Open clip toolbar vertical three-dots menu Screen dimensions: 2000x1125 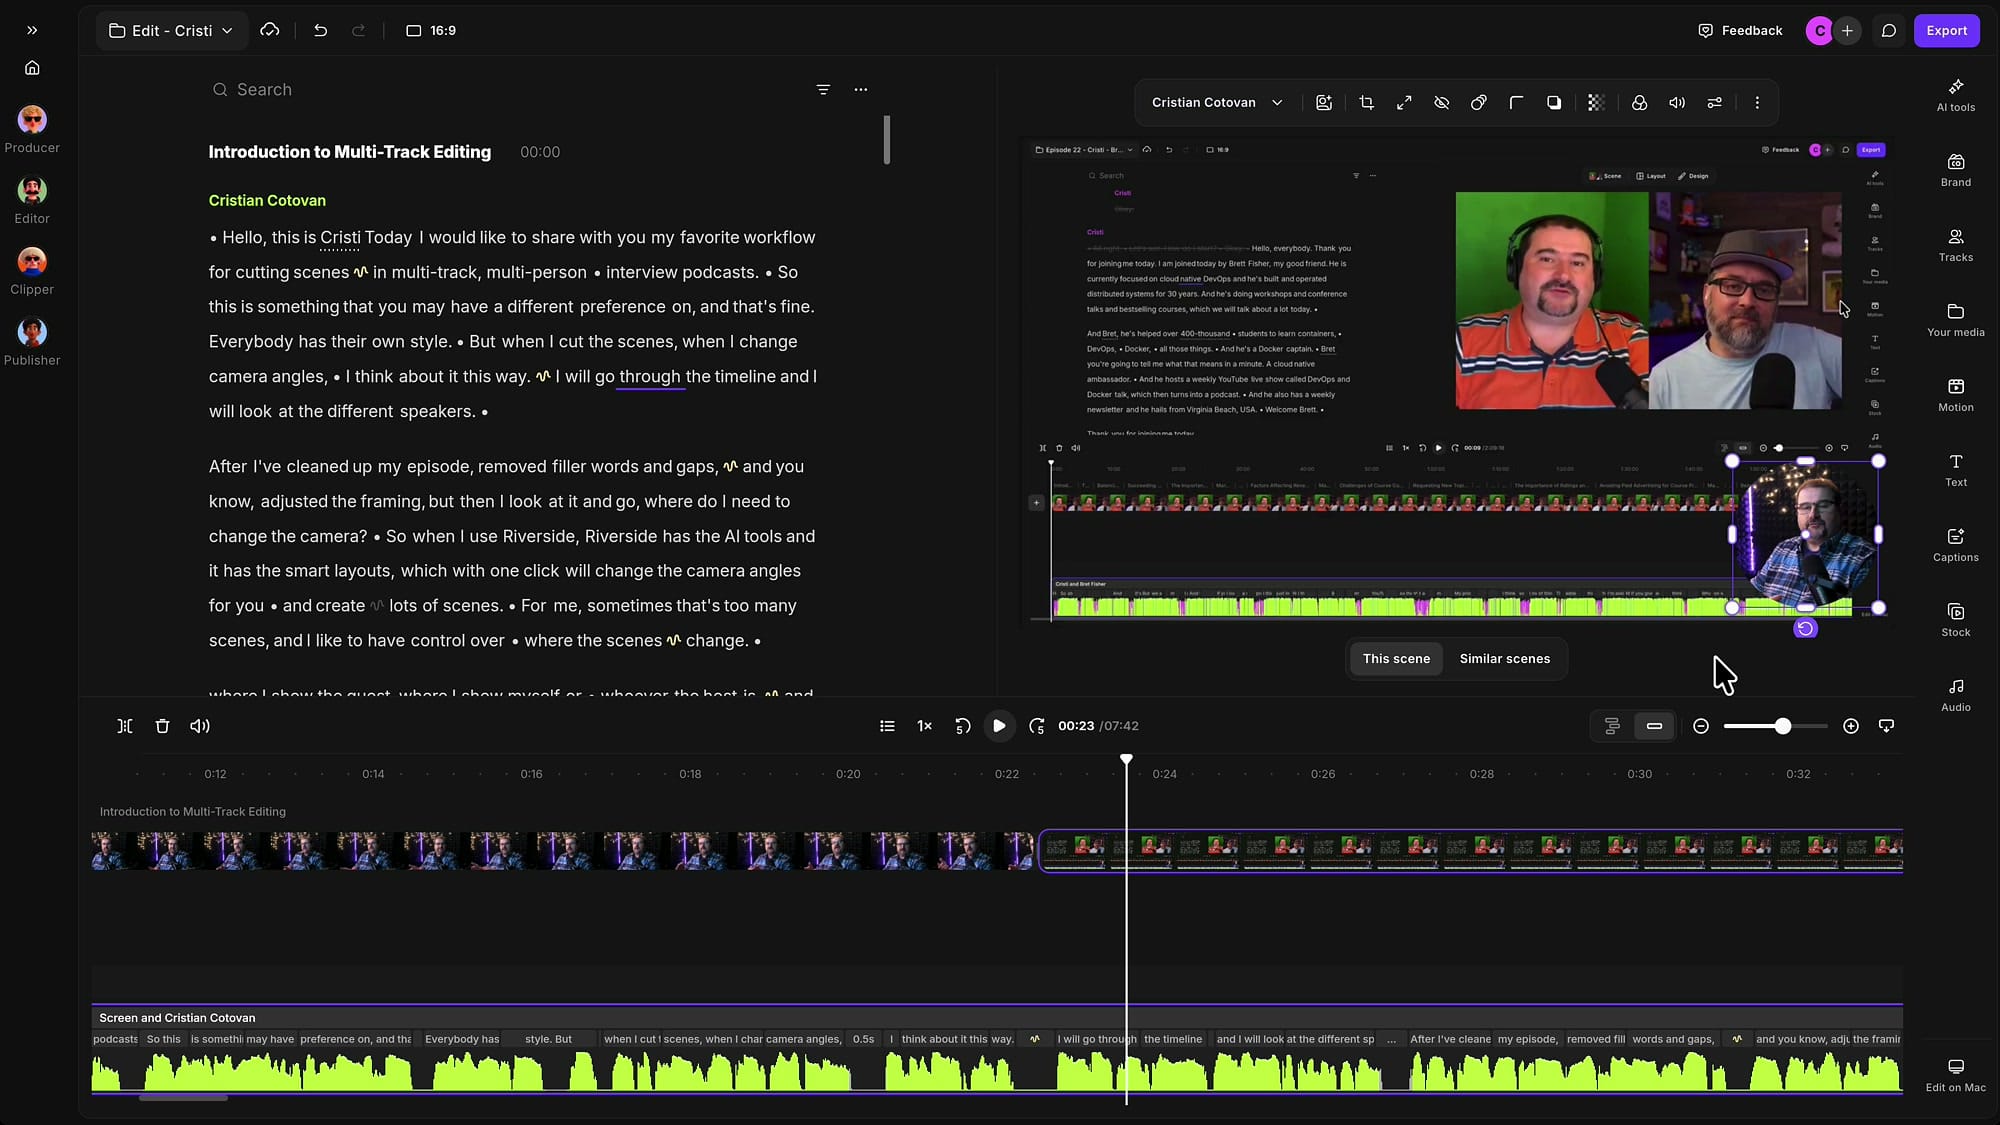(1756, 102)
